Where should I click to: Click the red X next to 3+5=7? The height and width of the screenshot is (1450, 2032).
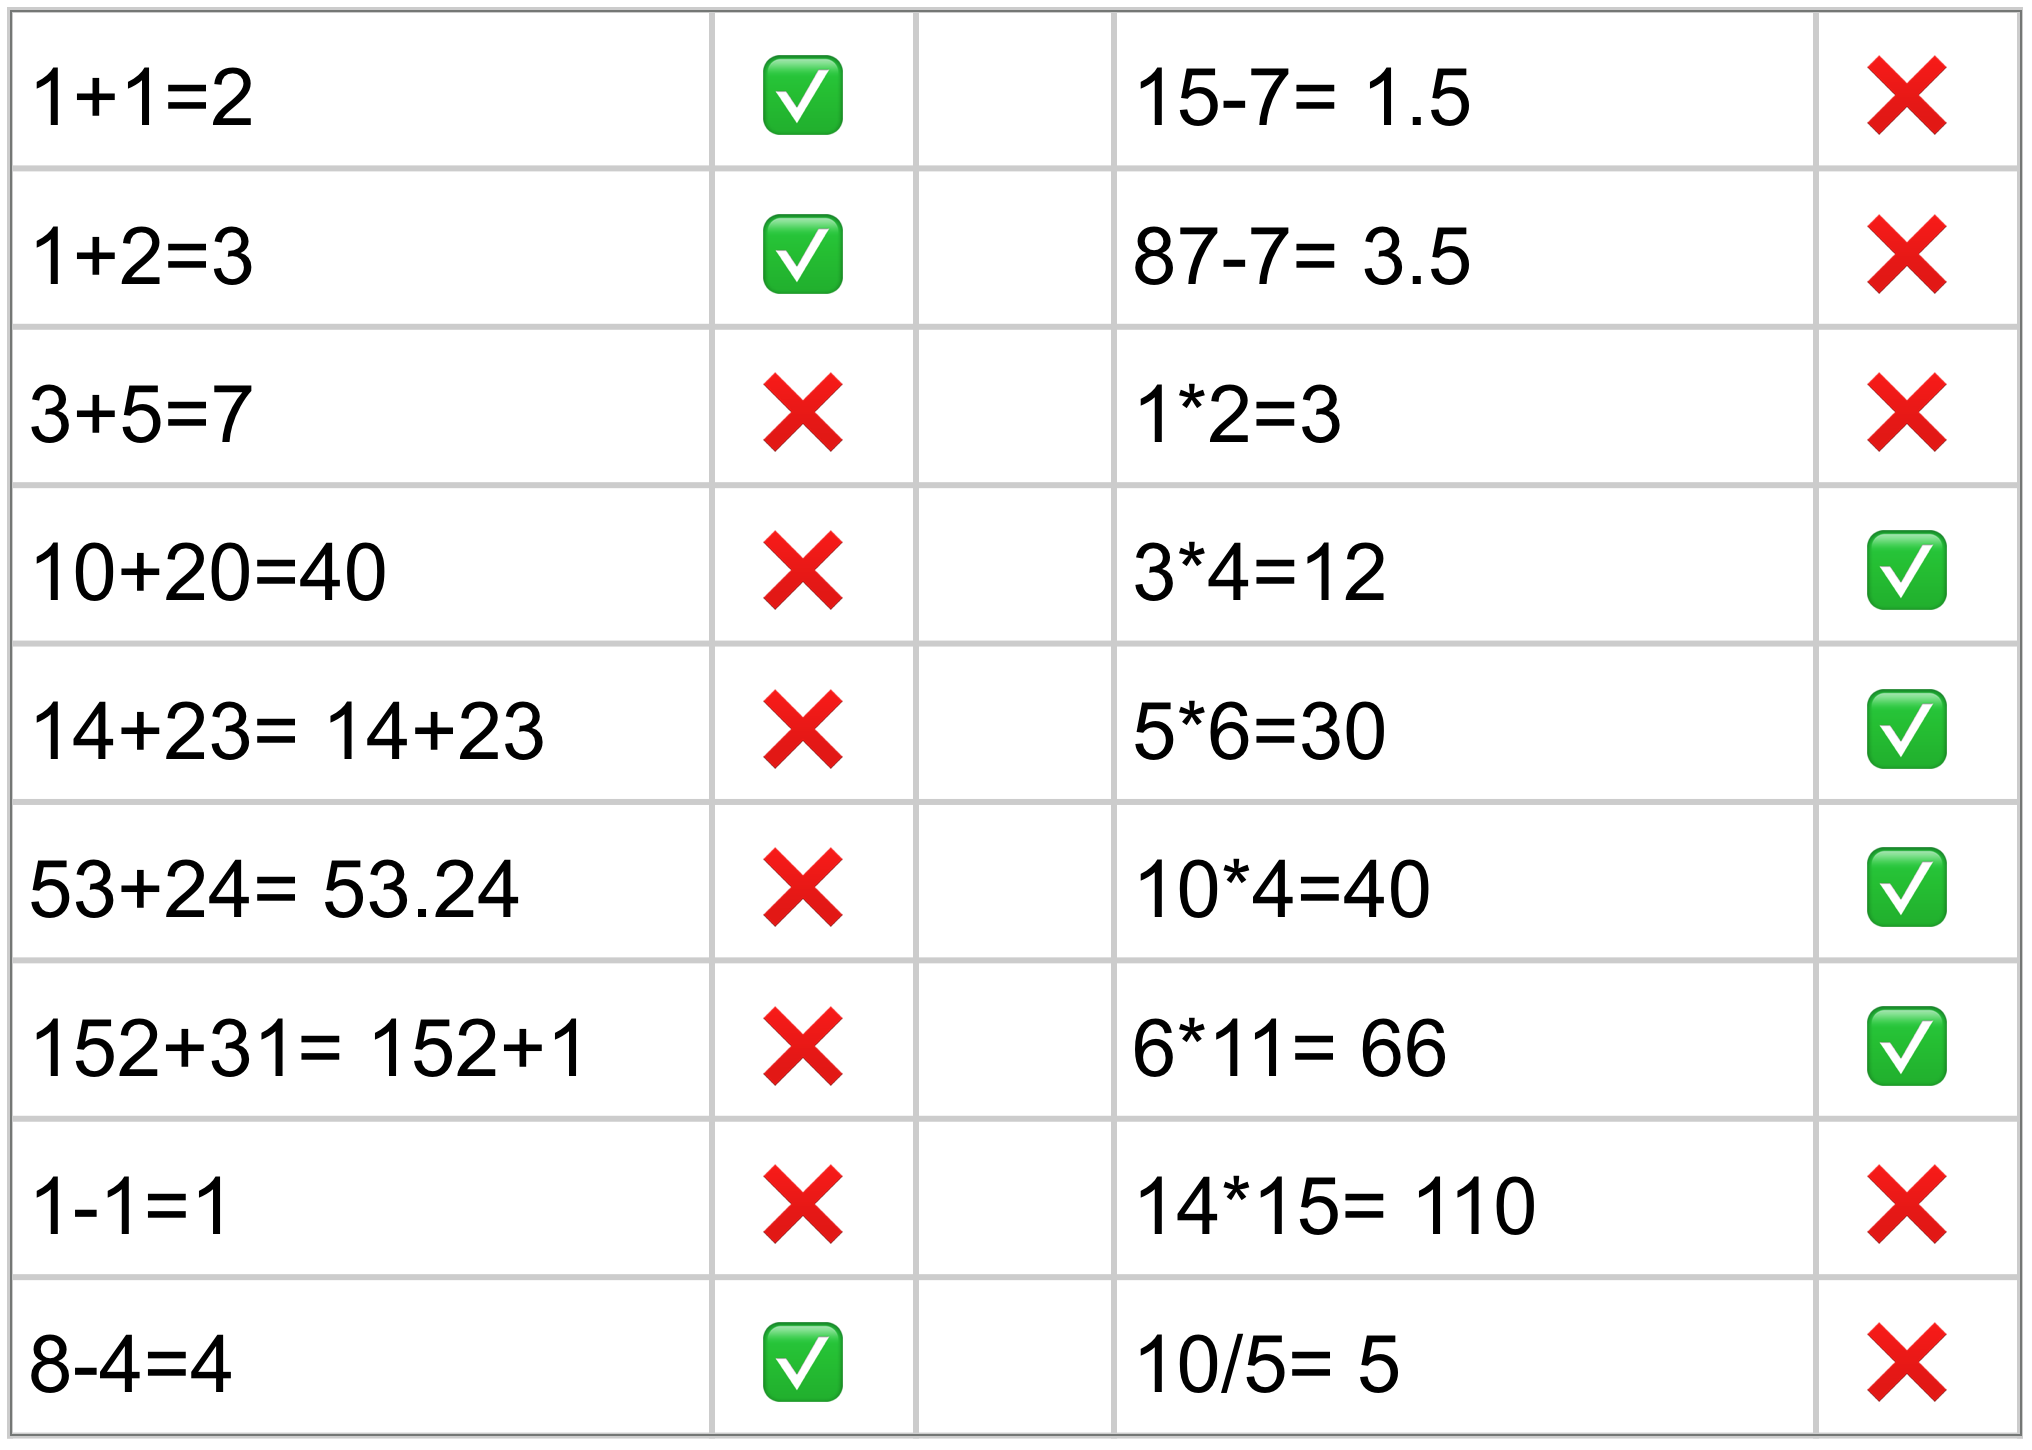click(x=802, y=412)
